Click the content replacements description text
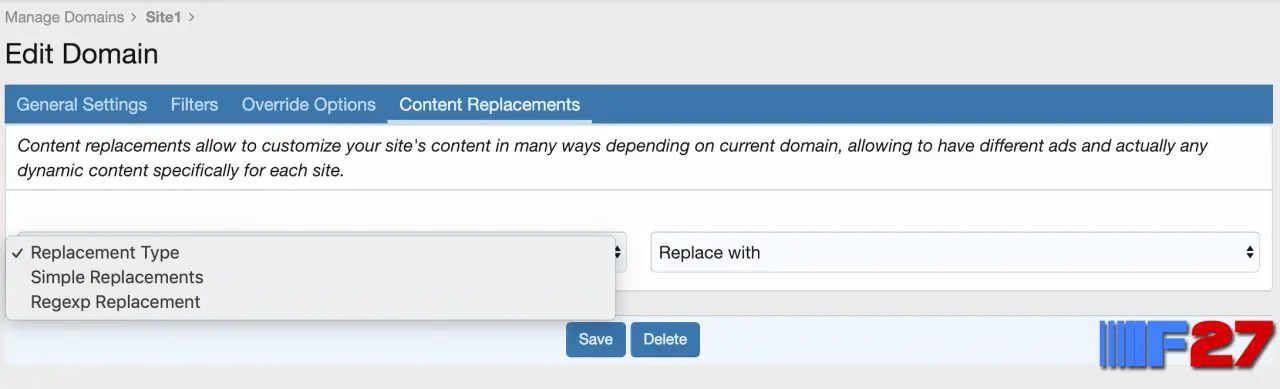 click(612, 158)
